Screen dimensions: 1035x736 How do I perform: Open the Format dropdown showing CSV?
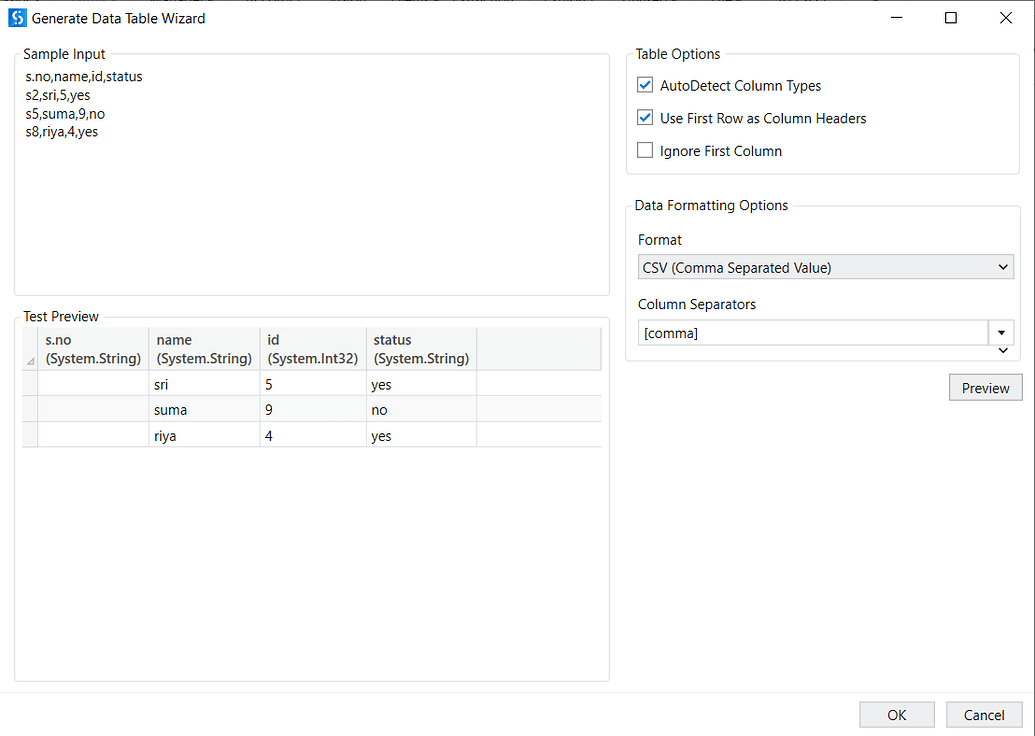click(x=825, y=267)
